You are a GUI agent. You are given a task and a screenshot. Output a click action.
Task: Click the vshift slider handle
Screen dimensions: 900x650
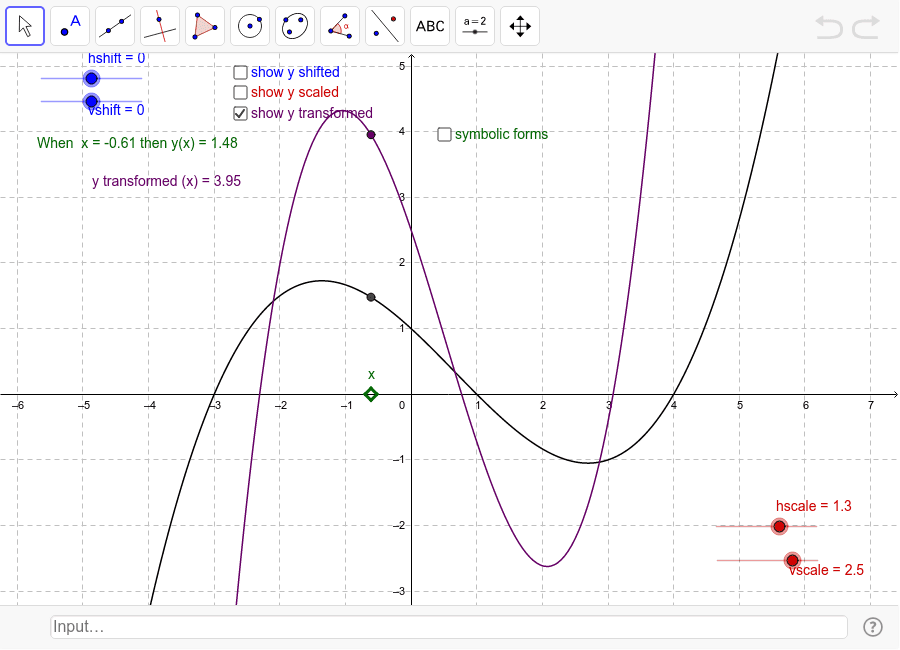[91, 101]
